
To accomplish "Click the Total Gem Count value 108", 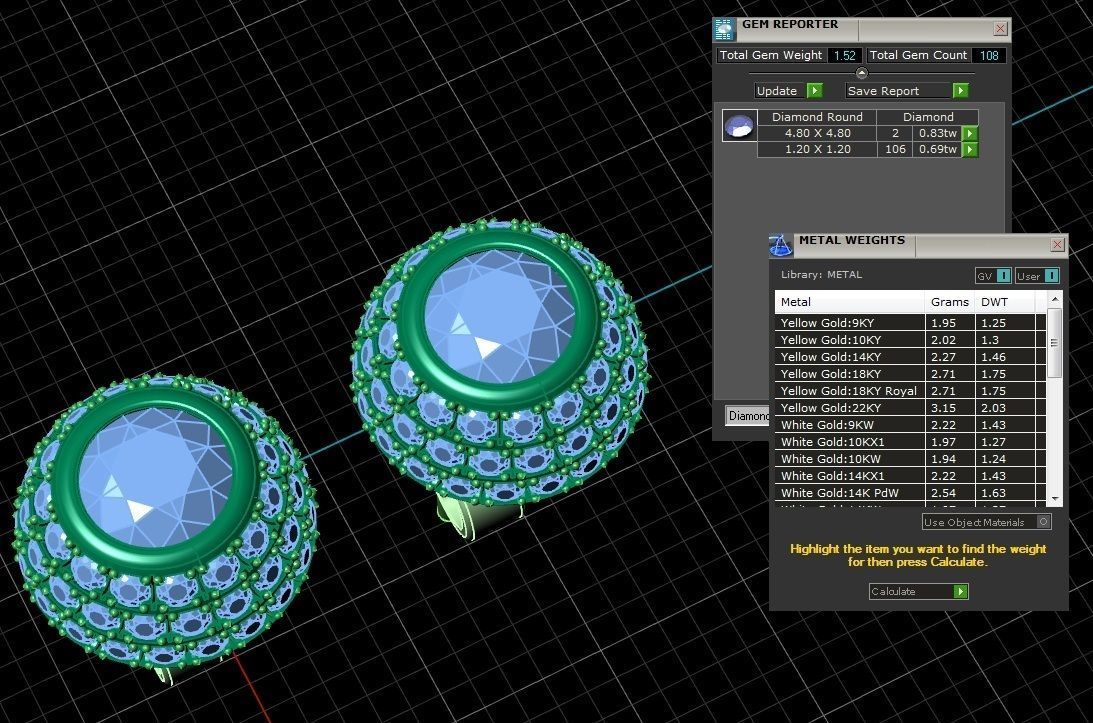I will tap(989, 55).
